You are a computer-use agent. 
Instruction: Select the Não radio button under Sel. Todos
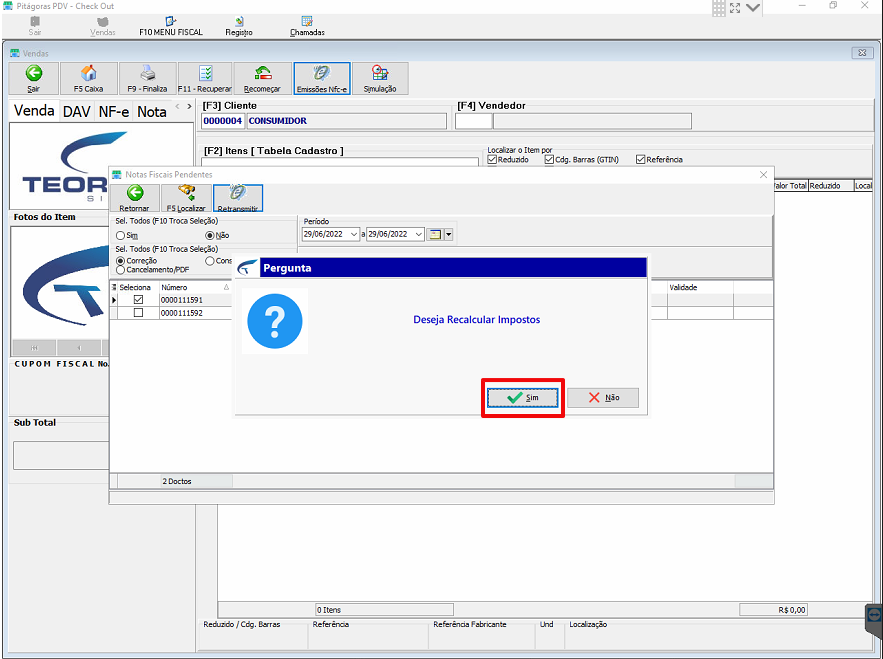point(209,235)
